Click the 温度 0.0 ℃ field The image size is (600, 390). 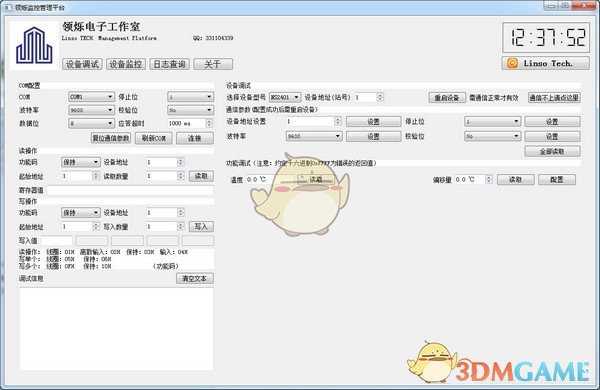click(x=269, y=179)
